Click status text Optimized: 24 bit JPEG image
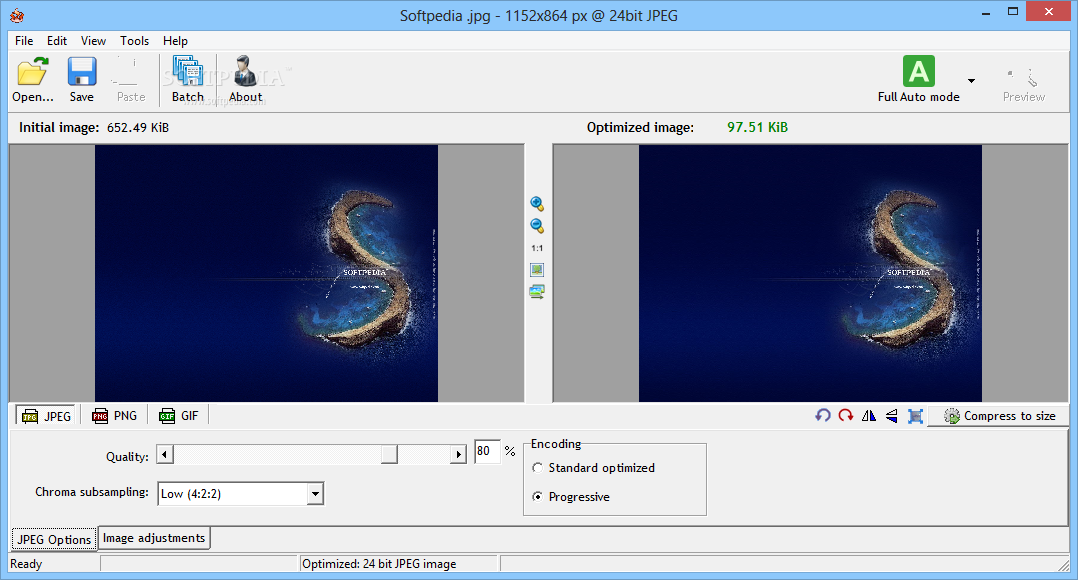The height and width of the screenshot is (580, 1078). [379, 564]
